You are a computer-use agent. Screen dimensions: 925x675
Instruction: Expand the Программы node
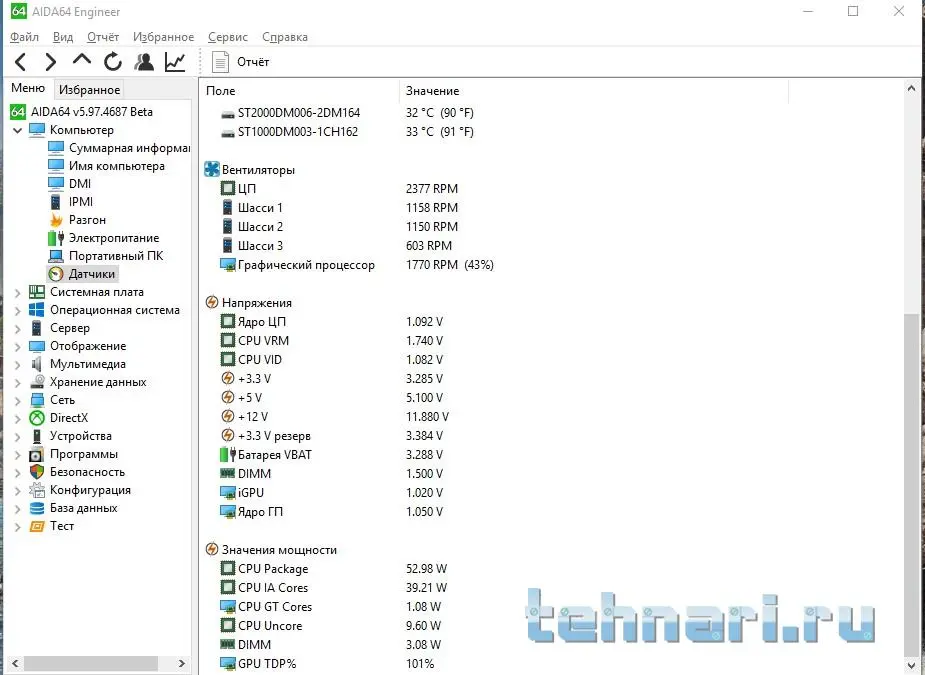coord(17,455)
